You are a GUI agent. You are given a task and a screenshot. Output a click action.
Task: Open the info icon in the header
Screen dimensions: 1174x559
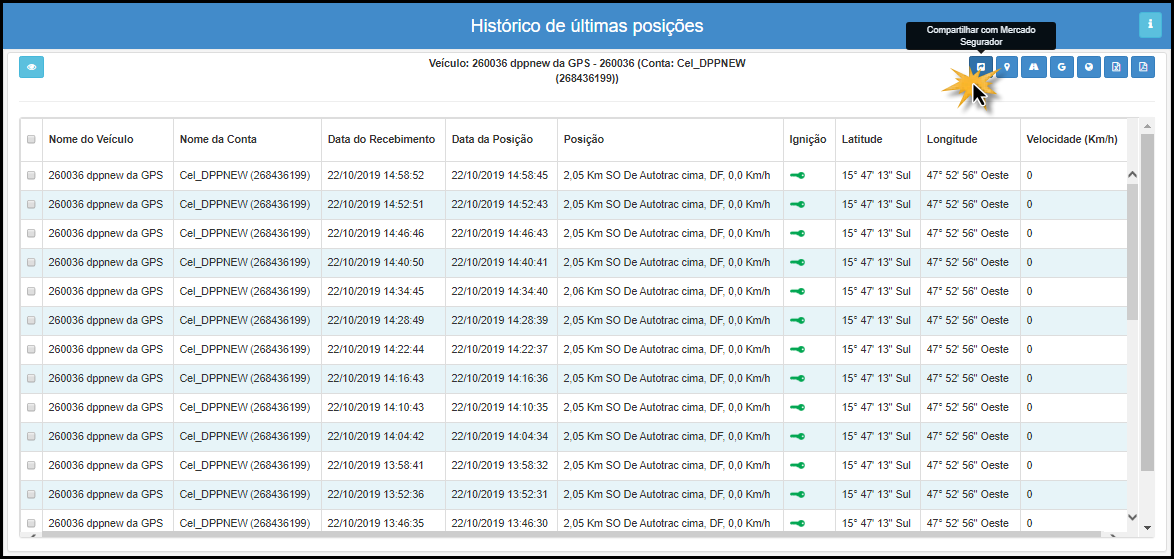click(x=1149, y=25)
